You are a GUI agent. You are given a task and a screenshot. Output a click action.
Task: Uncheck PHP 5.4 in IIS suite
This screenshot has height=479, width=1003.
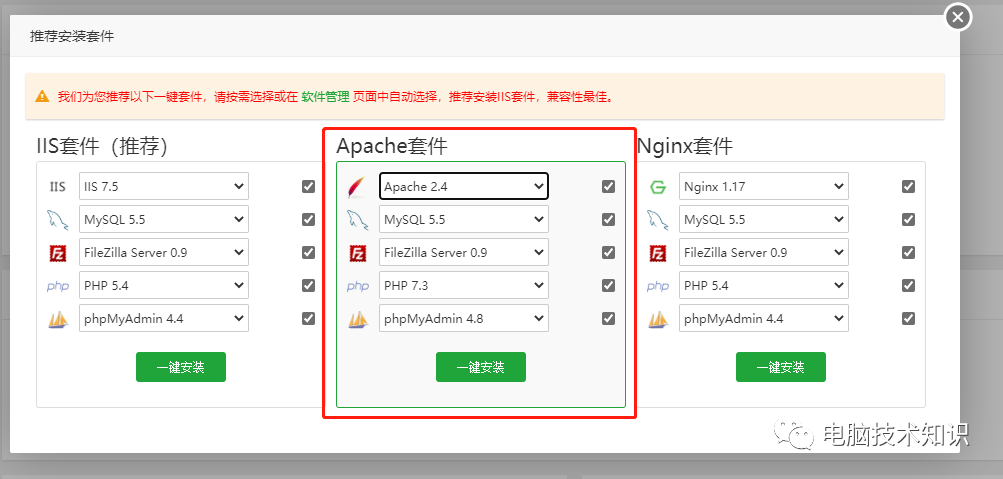point(308,285)
